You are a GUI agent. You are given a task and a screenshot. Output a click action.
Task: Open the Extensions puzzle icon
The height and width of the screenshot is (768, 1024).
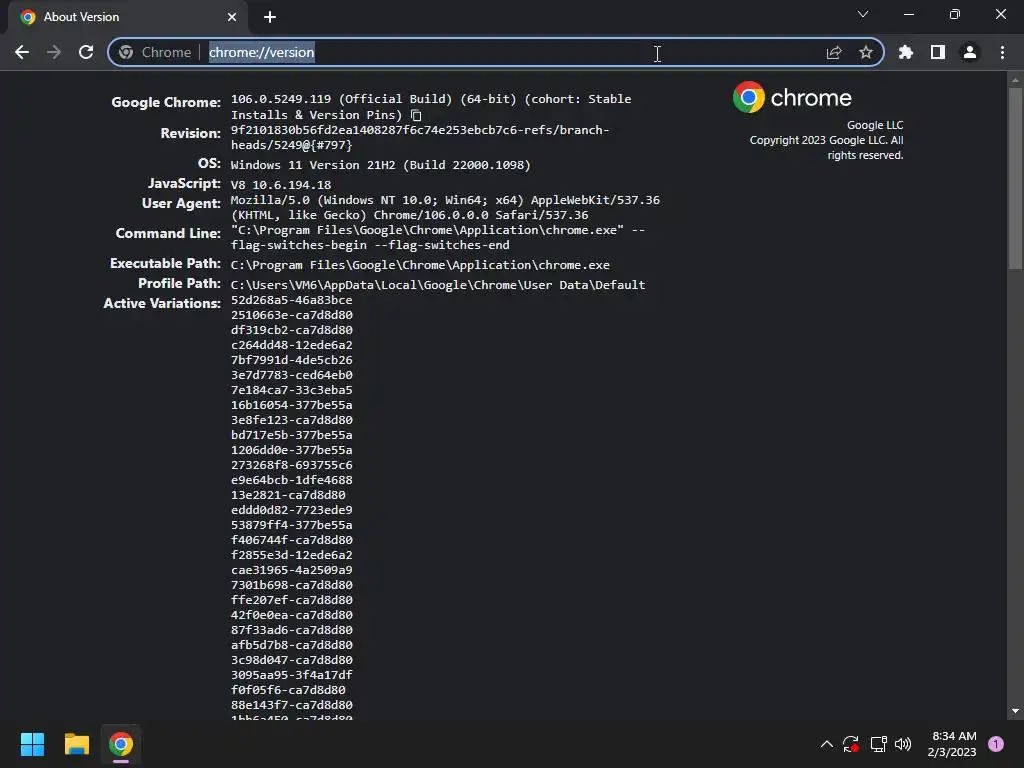pos(906,52)
